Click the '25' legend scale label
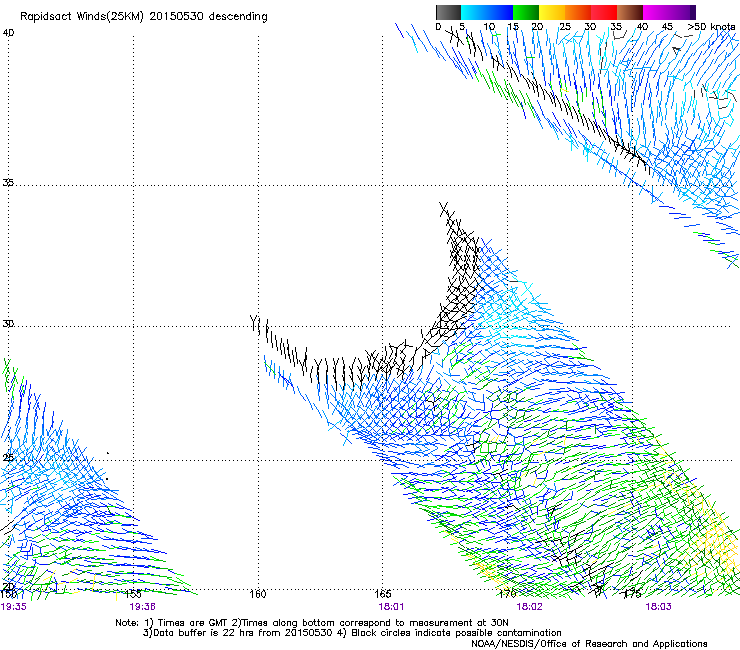 point(564,27)
